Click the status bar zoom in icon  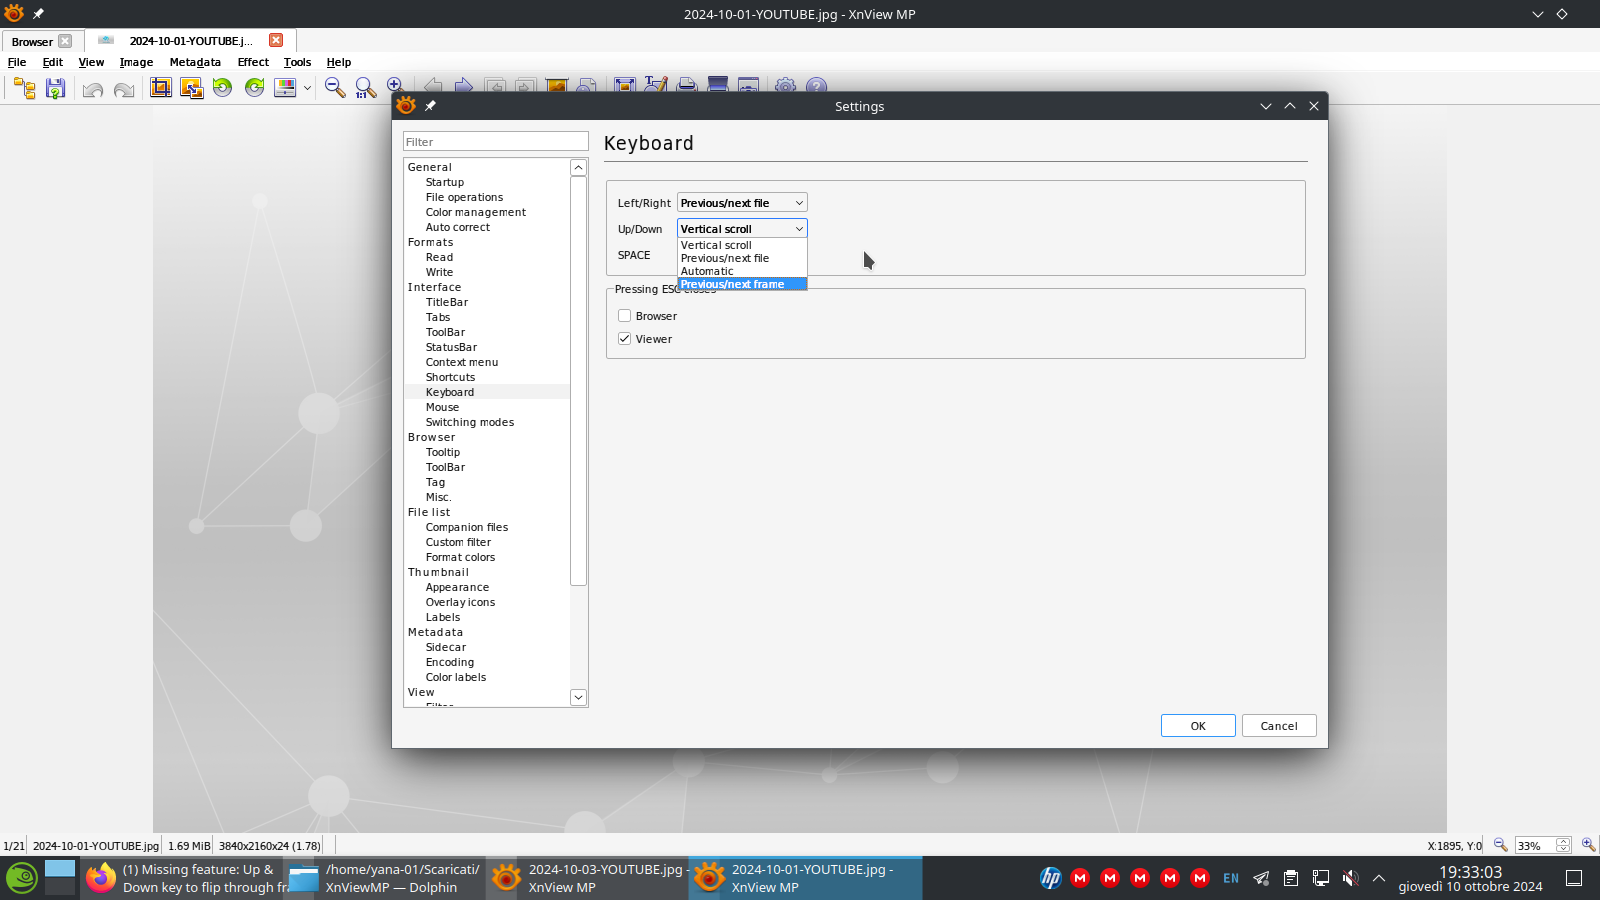(1588, 845)
